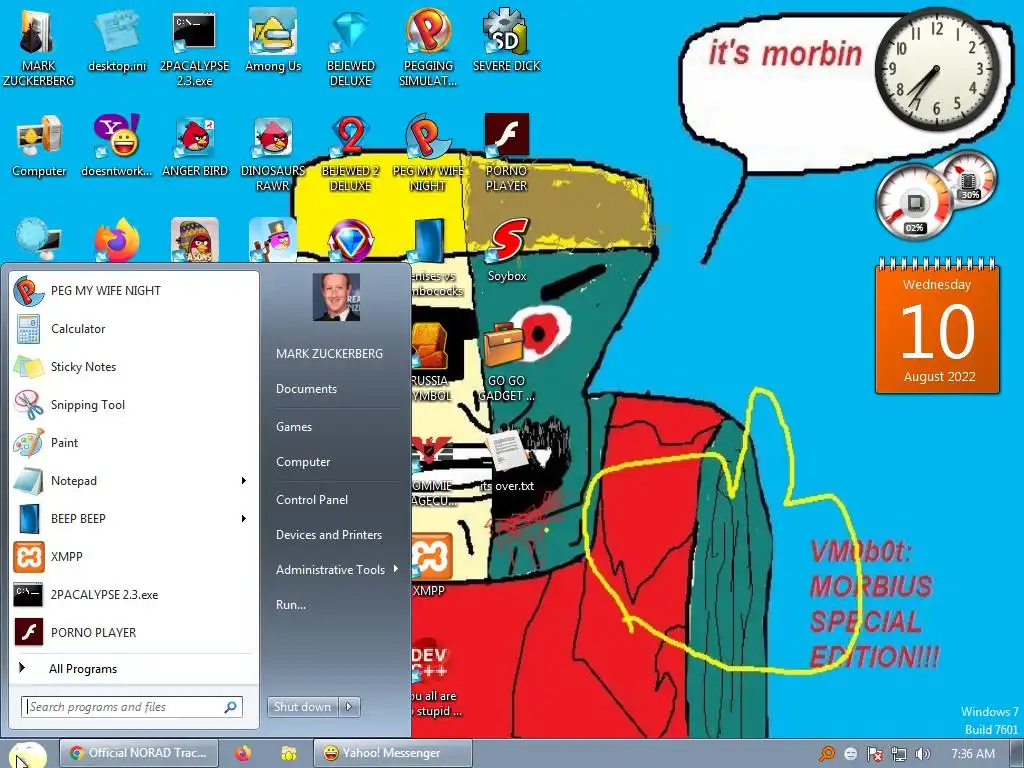The height and width of the screenshot is (768, 1024).
Task: Click the analog clock gadget
Action: pyautogui.click(x=936, y=68)
